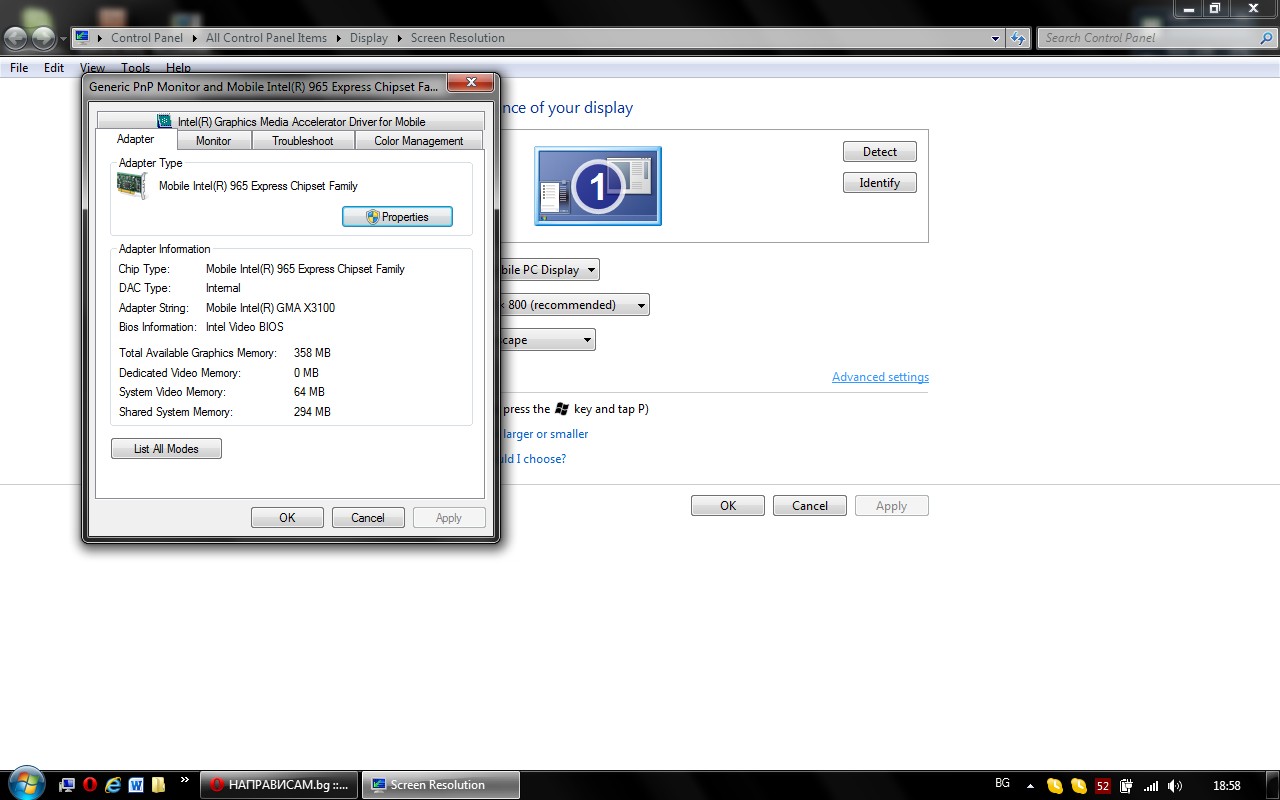The image size is (1280, 800).
Task: Open the Tools menu
Action: 135,68
